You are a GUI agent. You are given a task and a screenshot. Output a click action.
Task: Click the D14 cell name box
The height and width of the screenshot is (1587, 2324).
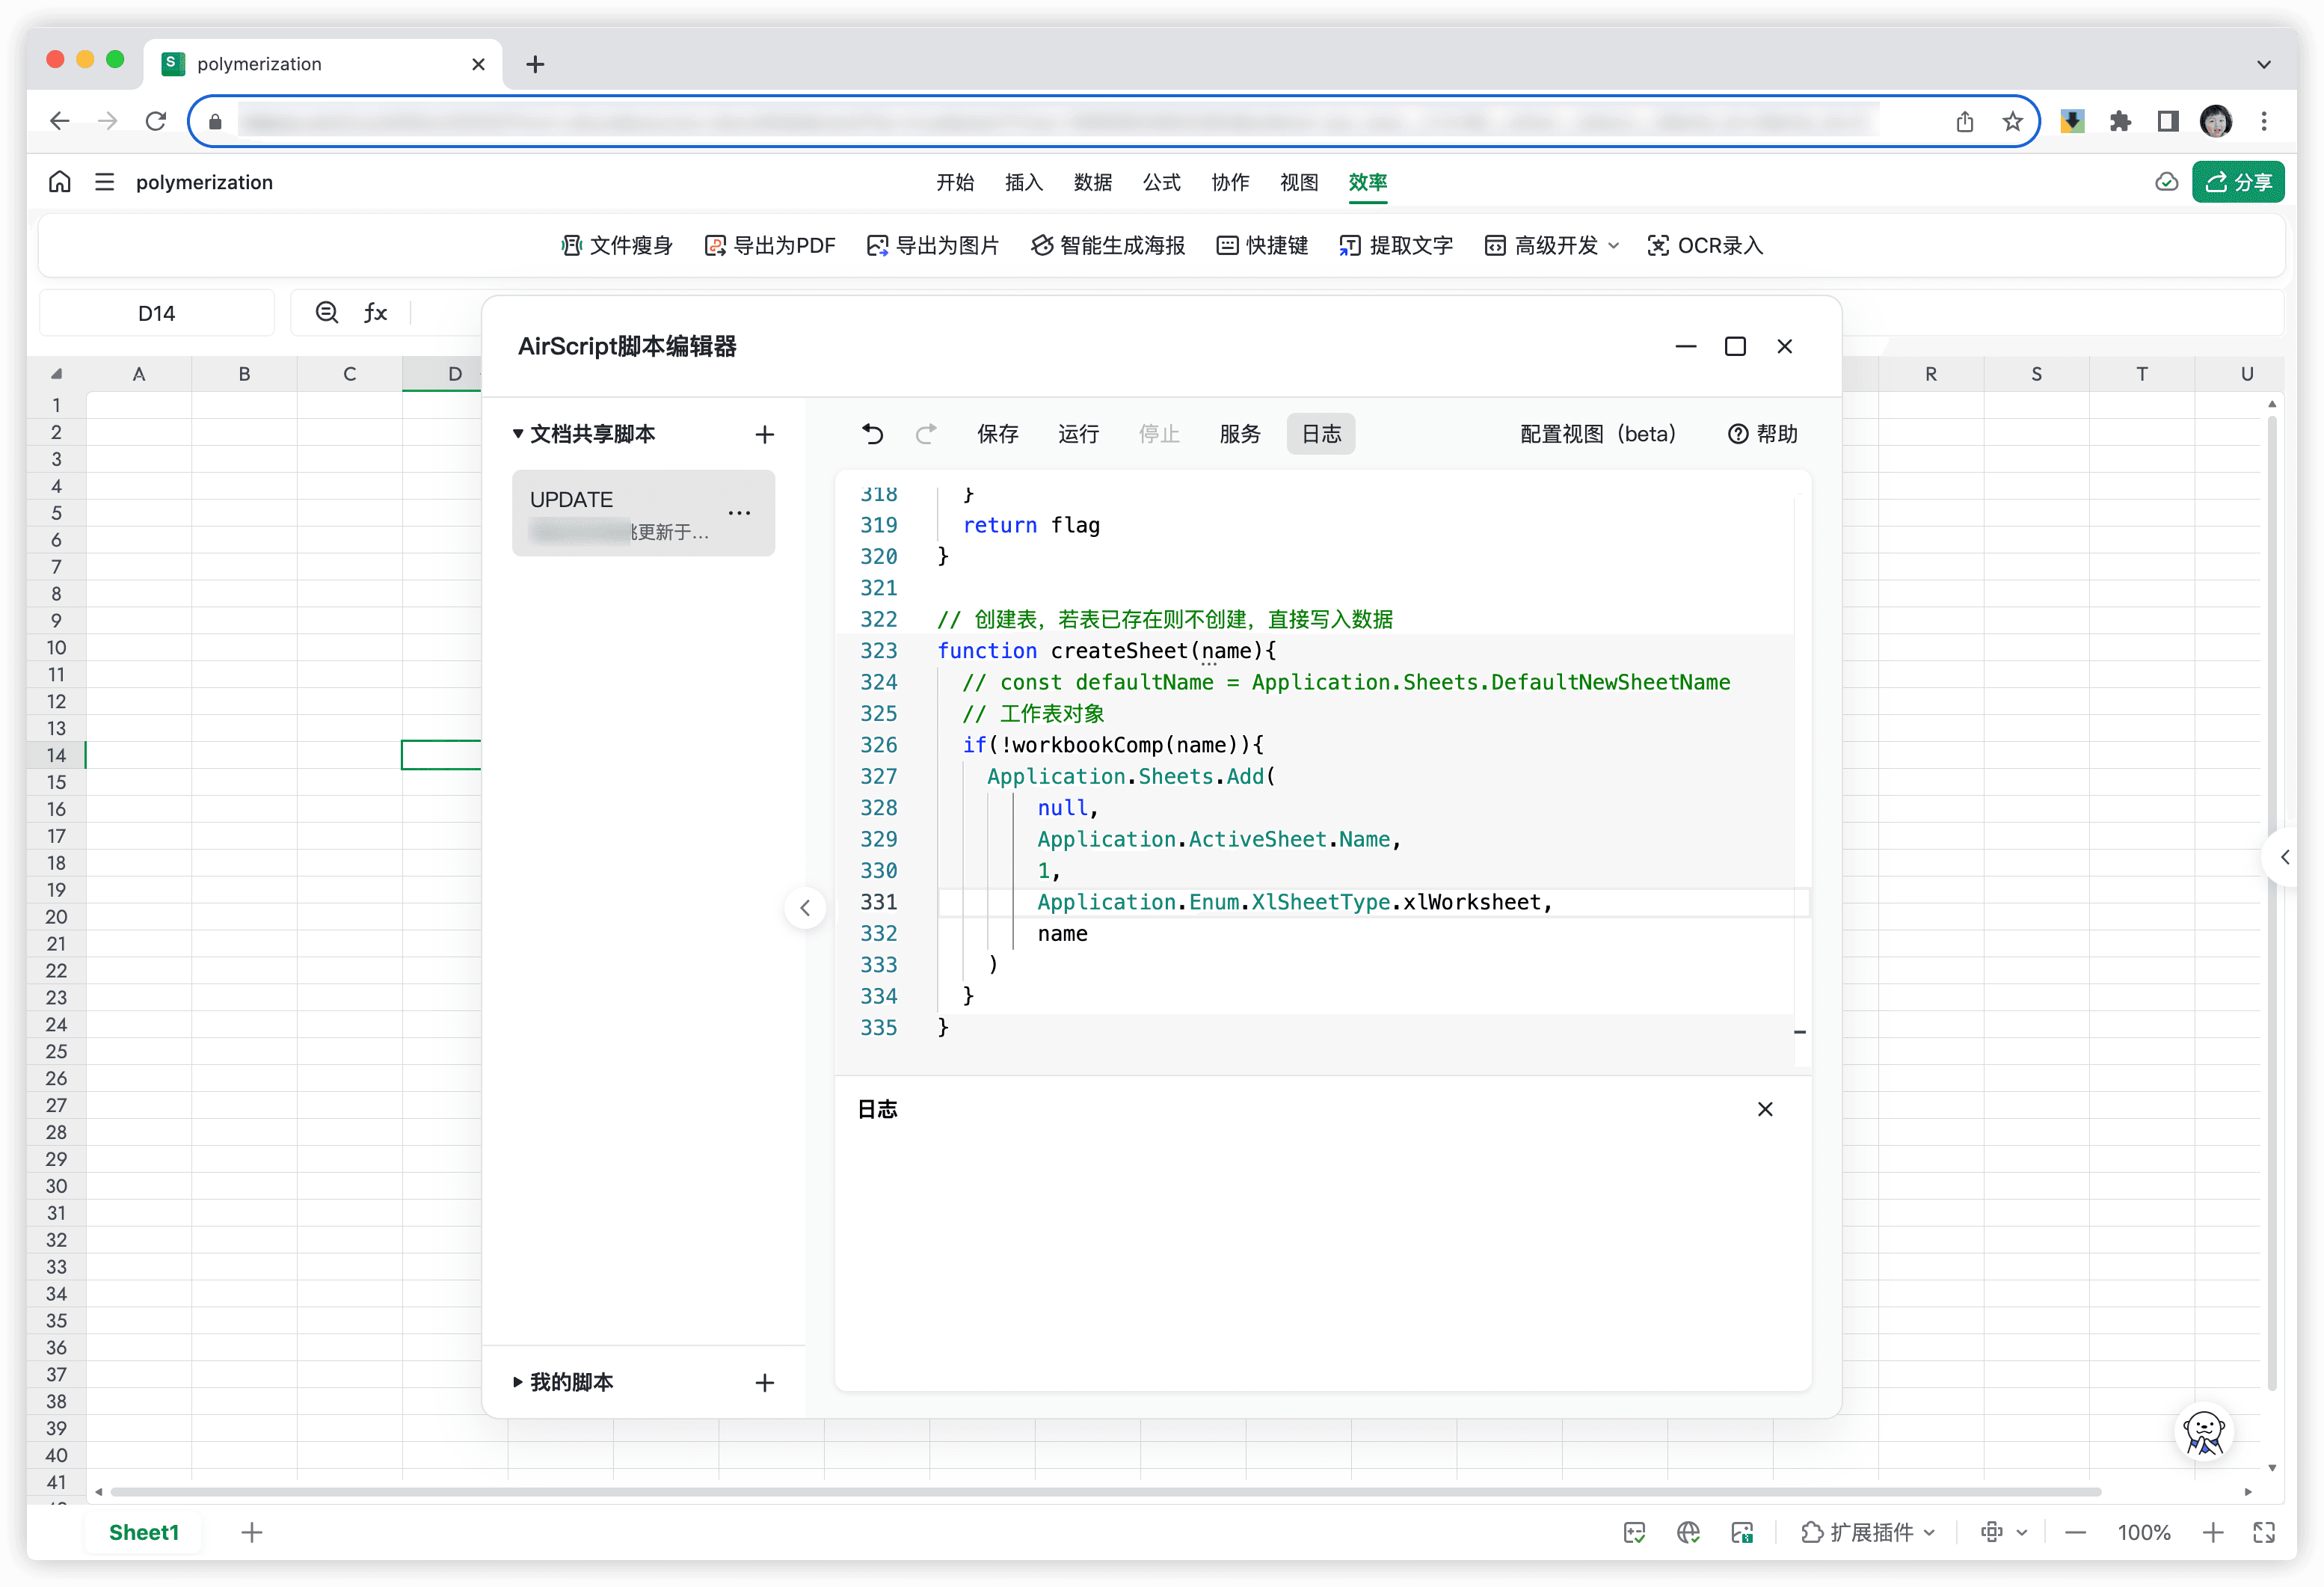coord(156,312)
